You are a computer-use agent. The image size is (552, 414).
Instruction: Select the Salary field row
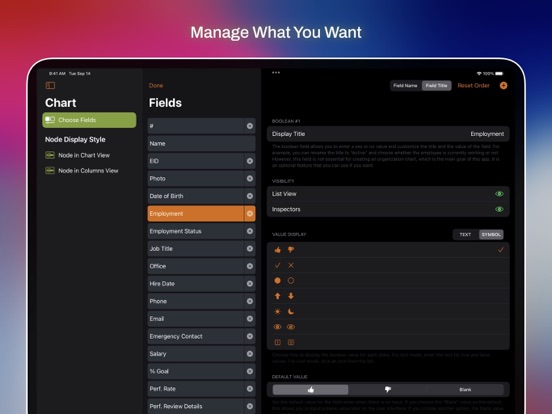[x=195, y=354]
